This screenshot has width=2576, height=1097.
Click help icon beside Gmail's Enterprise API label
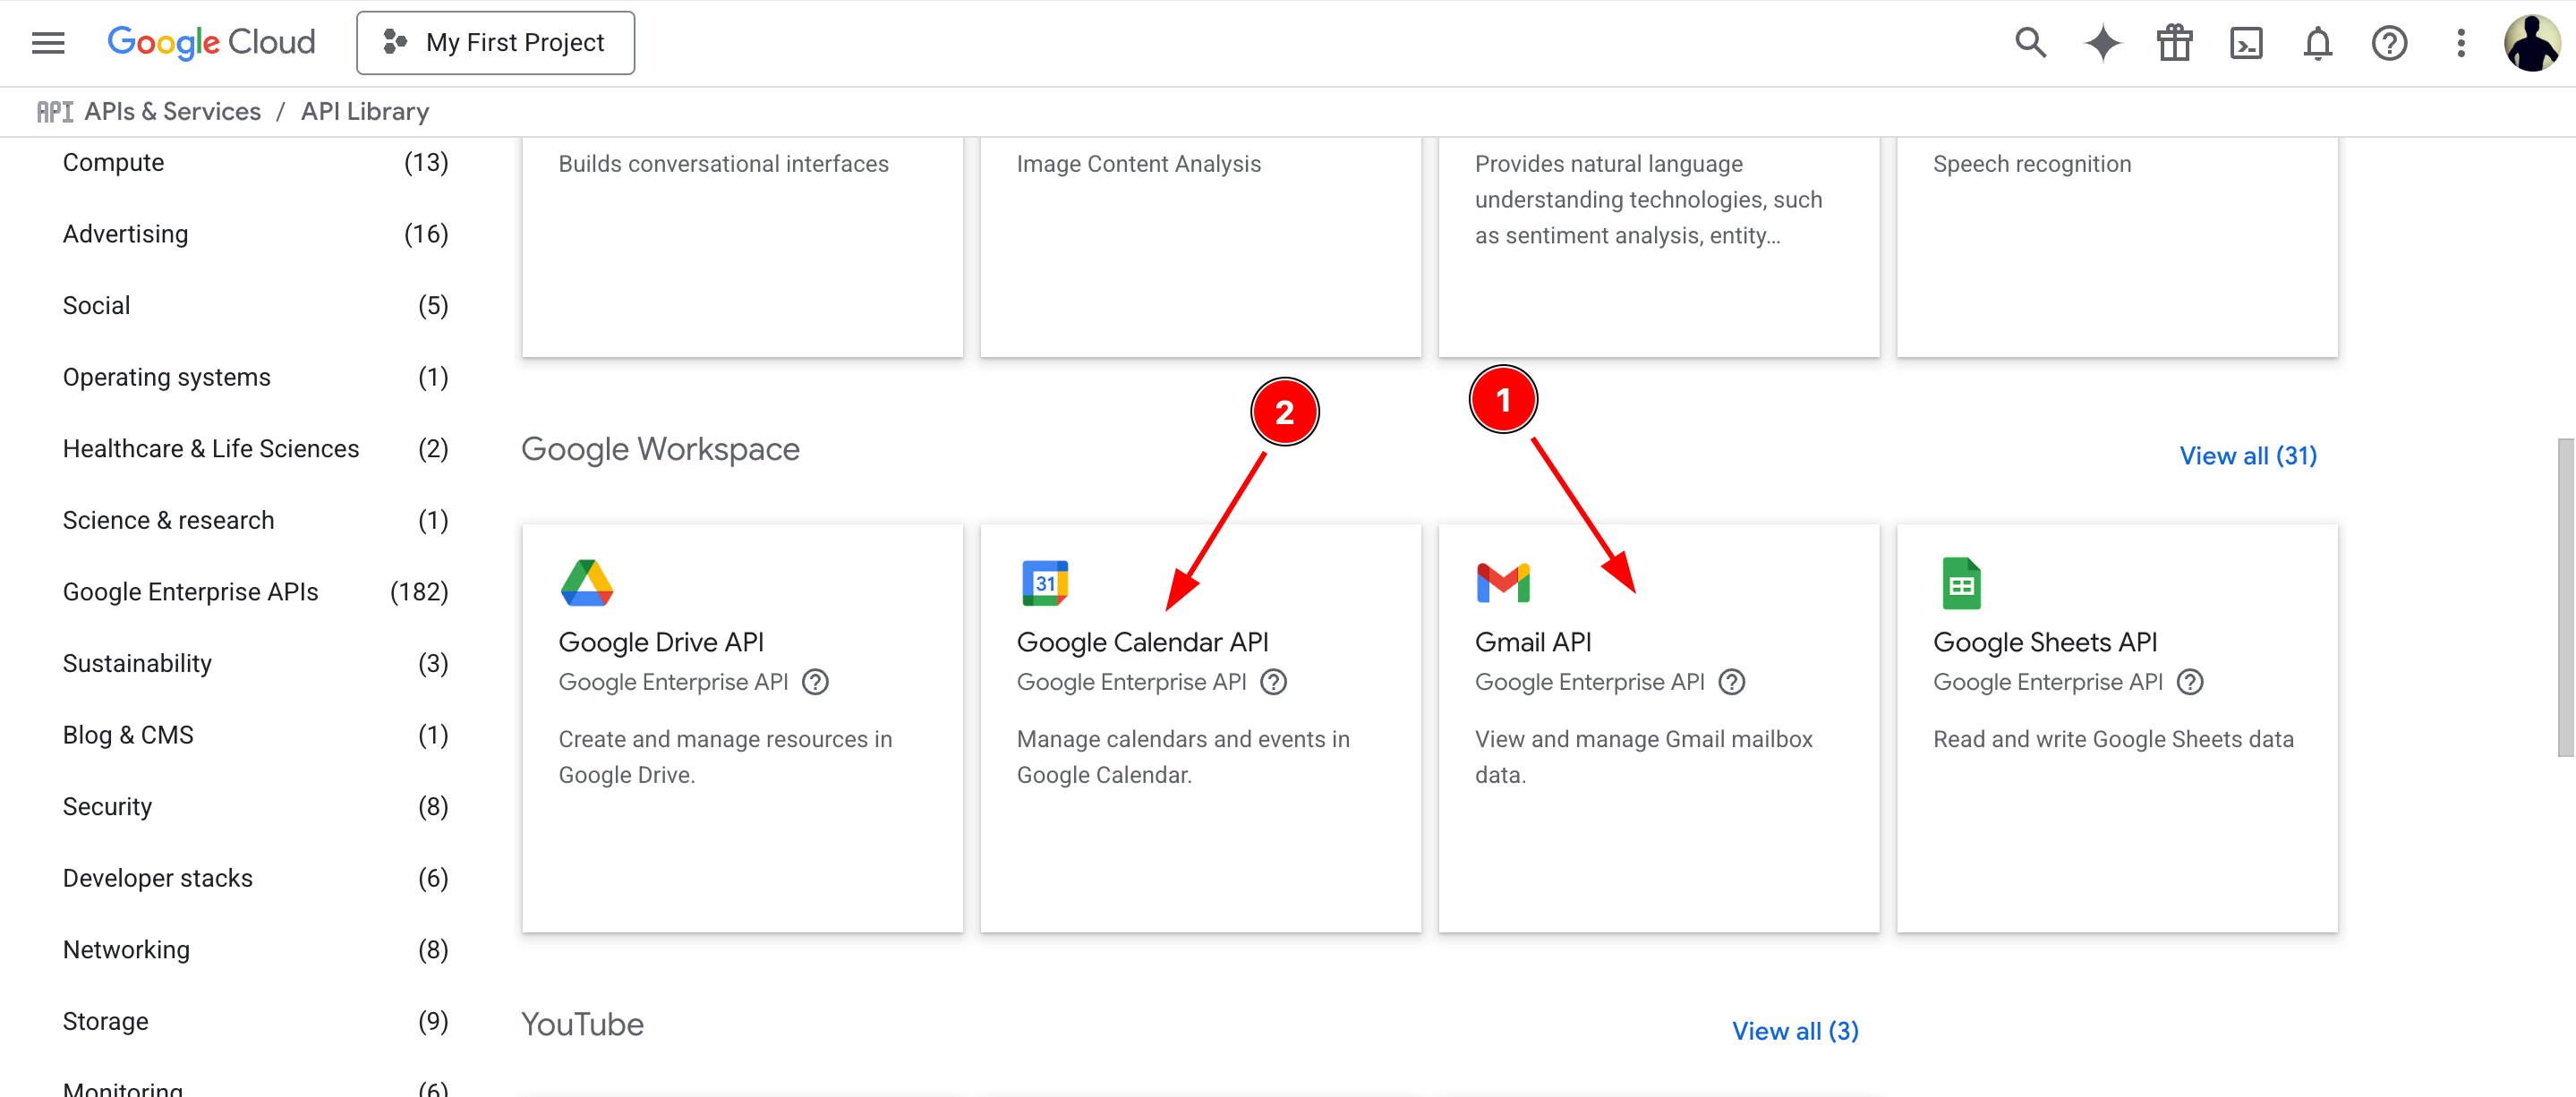pyautogui.click(x=1732, y=682)
